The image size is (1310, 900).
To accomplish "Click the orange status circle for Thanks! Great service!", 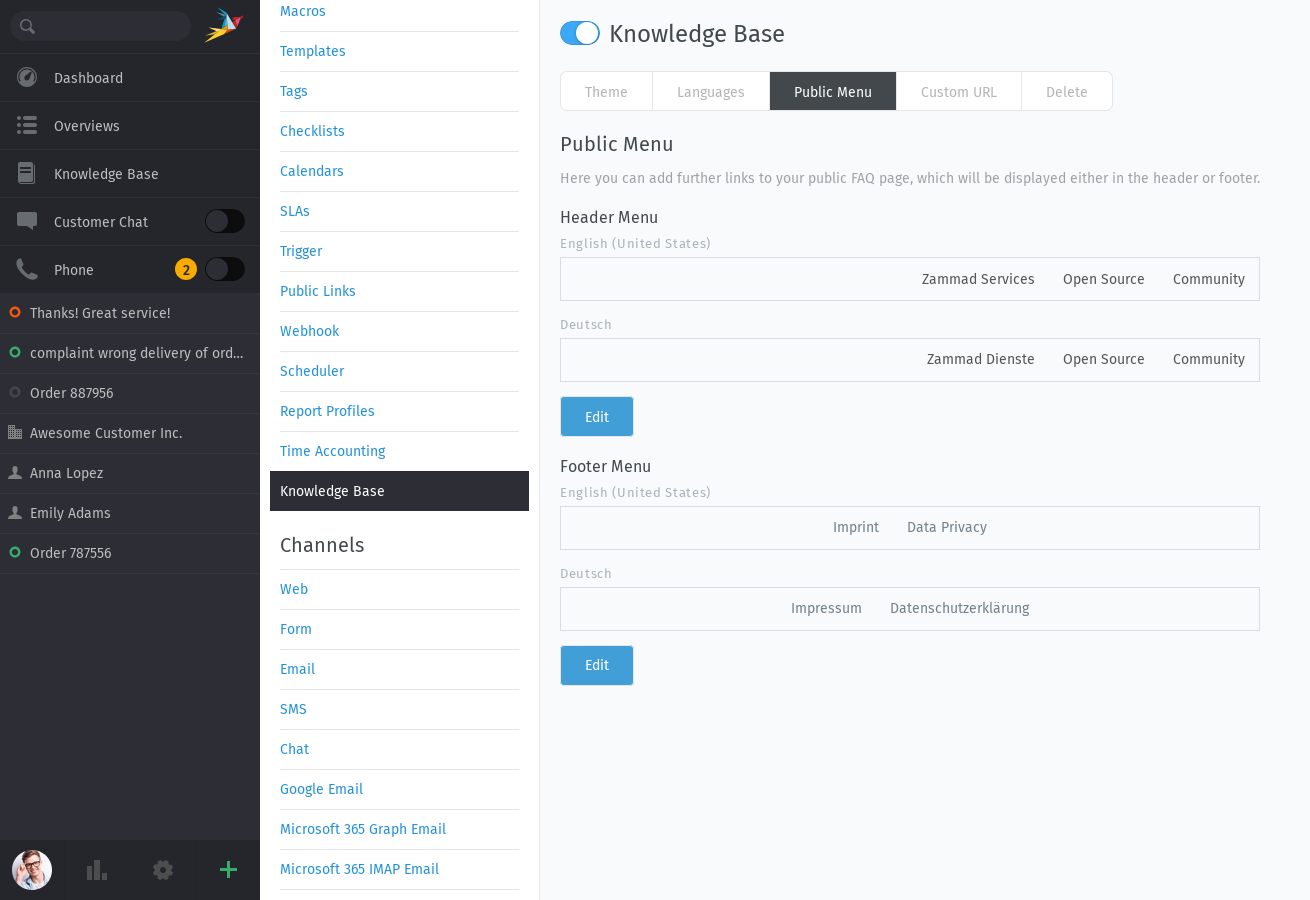I will point(15,313).
